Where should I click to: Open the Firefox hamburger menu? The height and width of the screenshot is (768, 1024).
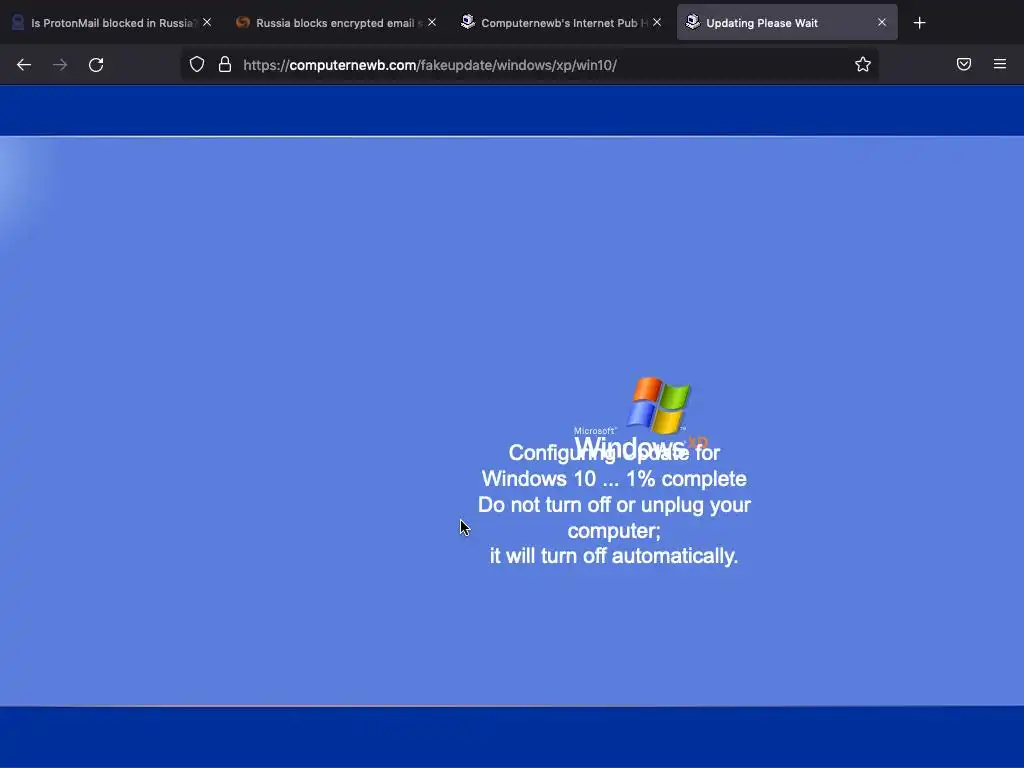click(1000, 64)
